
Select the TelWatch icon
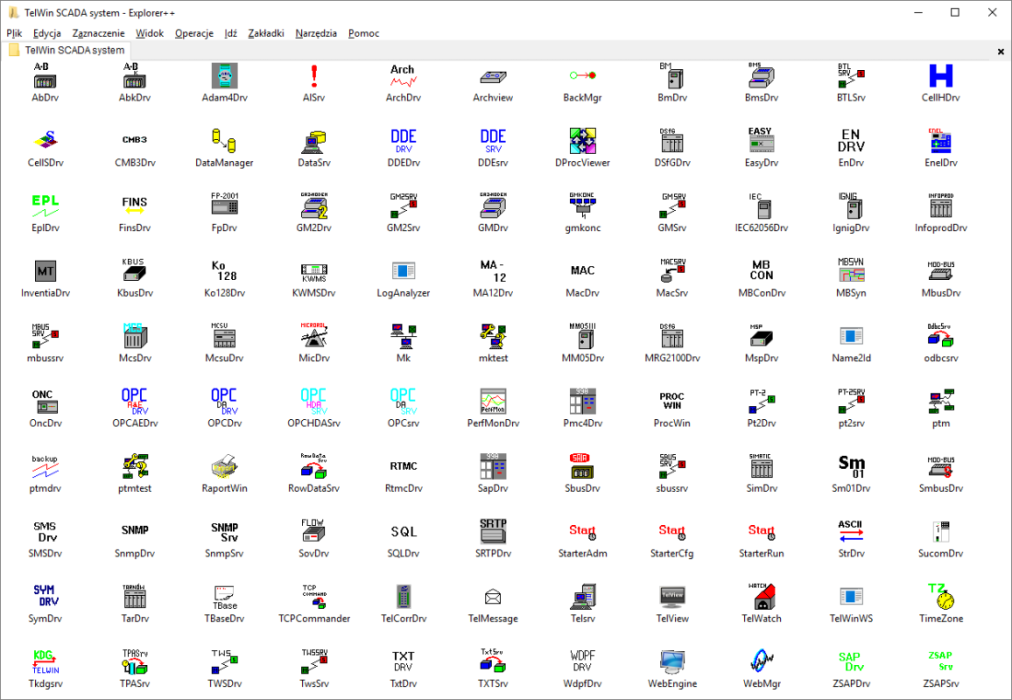pyautogui.click(x=762, y=597)
